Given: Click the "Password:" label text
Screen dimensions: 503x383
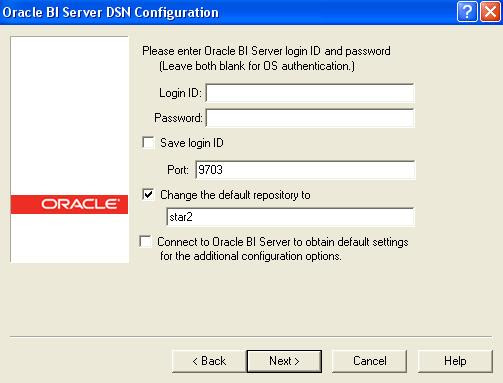Looking at the screenshot, I should [178, 118].
